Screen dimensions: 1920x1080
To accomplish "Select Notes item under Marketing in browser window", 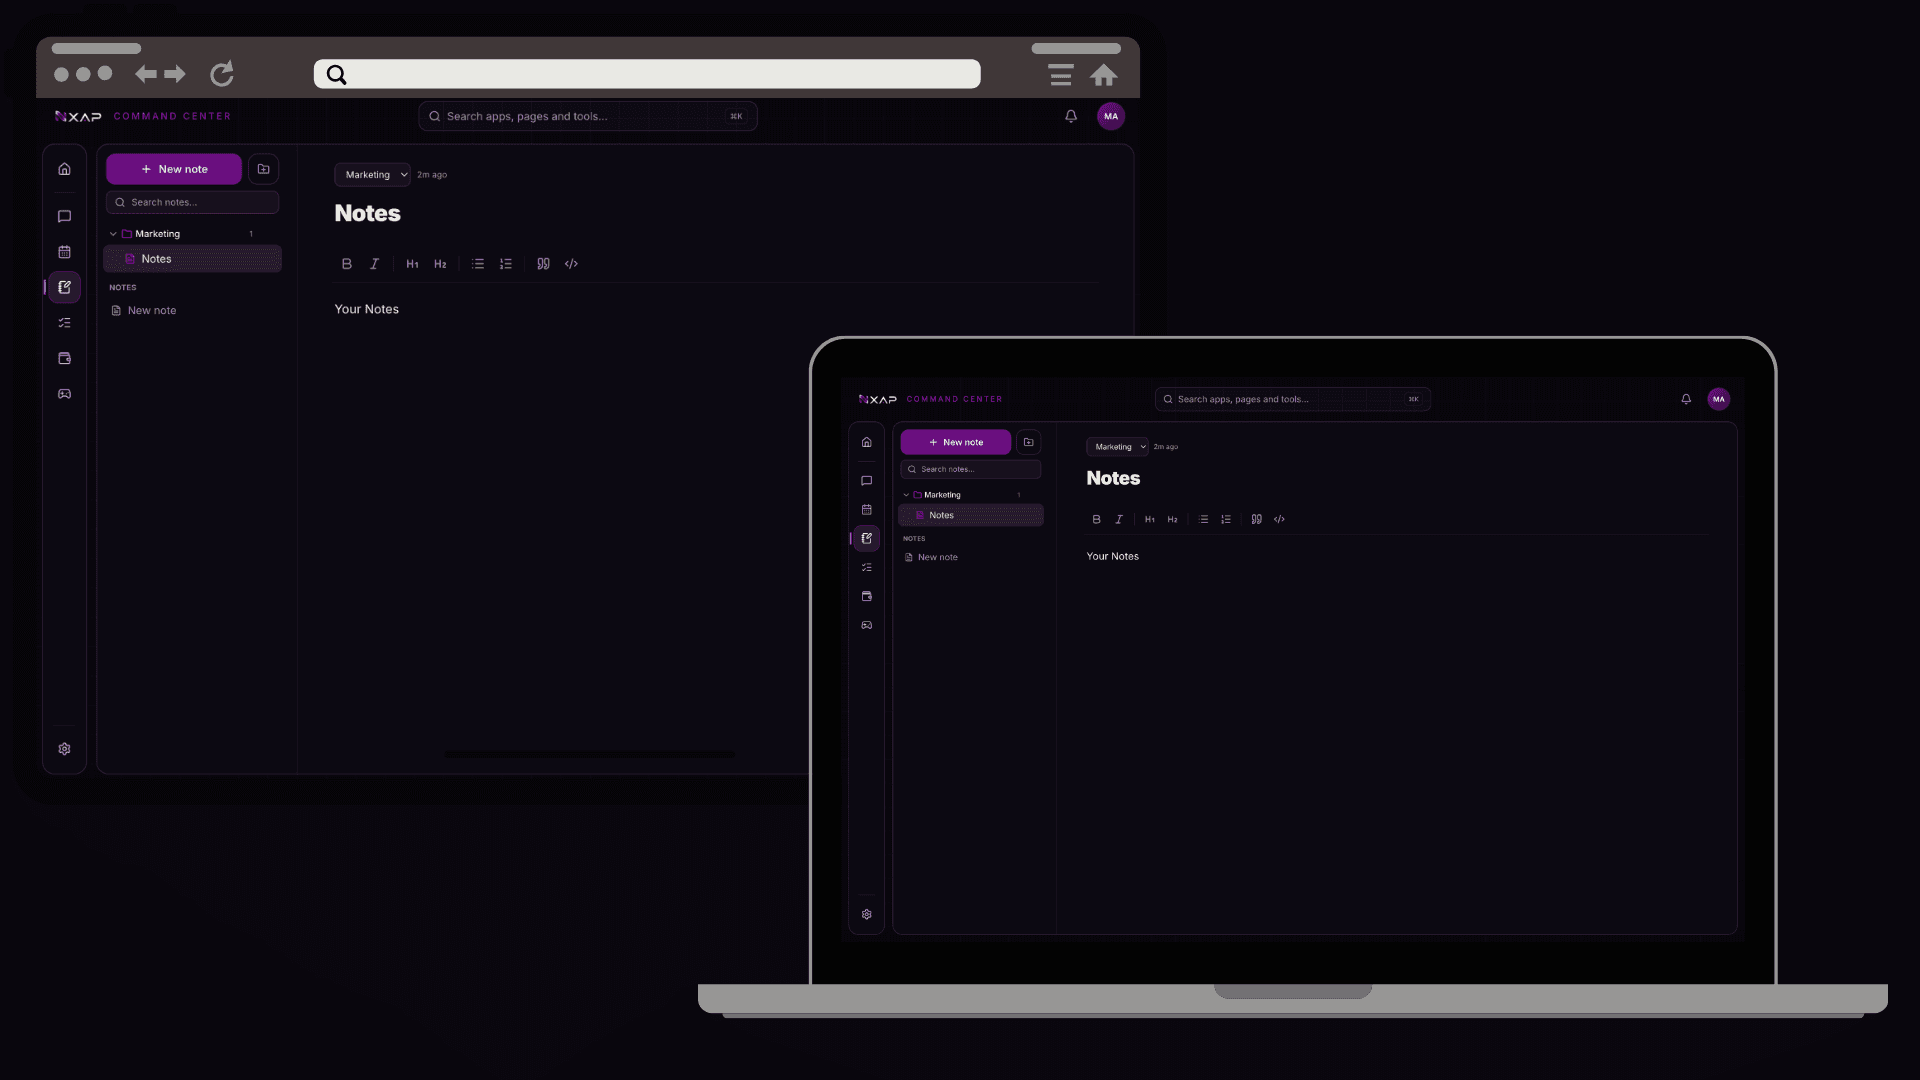I will 192,259.
